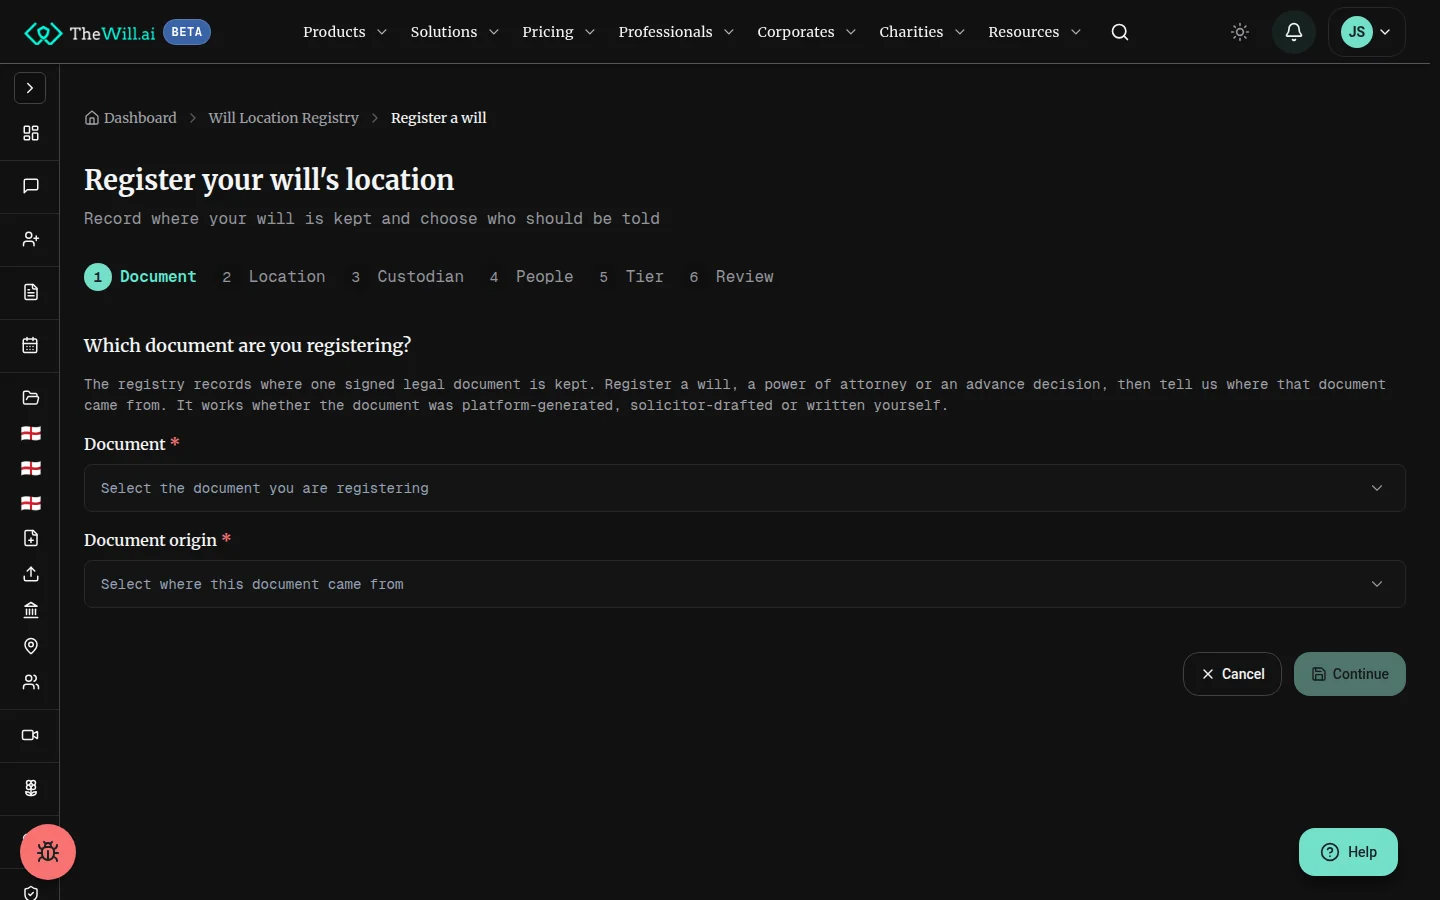The width and height of the screenshot is (1440, 900).
Task: Open the map pin location icon in sidebar
Action: 31,646
